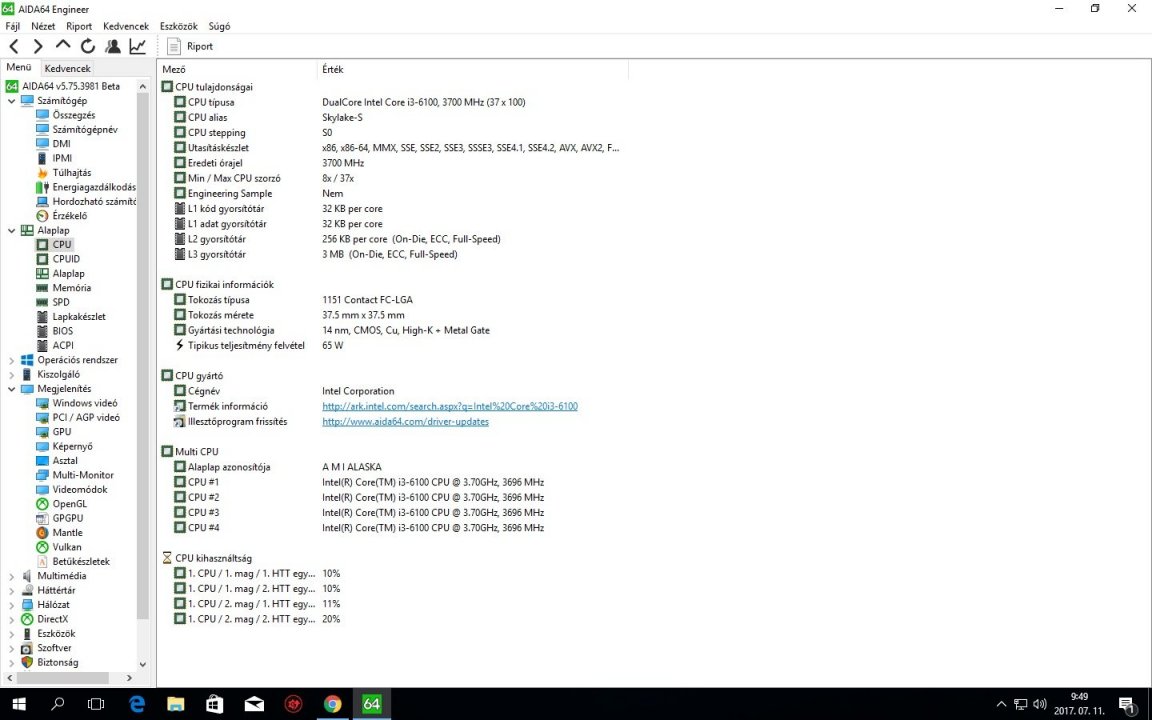Select Multi-Monitor in the tree

coord(83,475)
